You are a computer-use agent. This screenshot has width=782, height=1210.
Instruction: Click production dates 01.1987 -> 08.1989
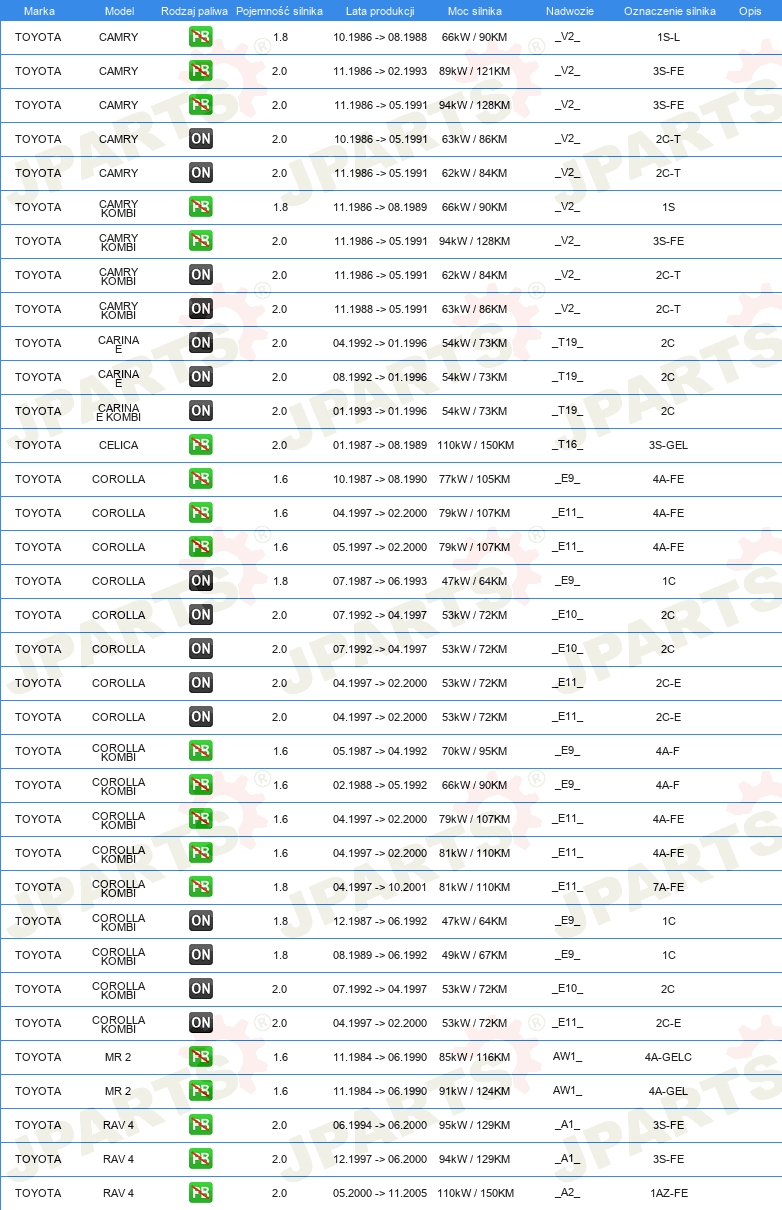click(x=381, y=445)
